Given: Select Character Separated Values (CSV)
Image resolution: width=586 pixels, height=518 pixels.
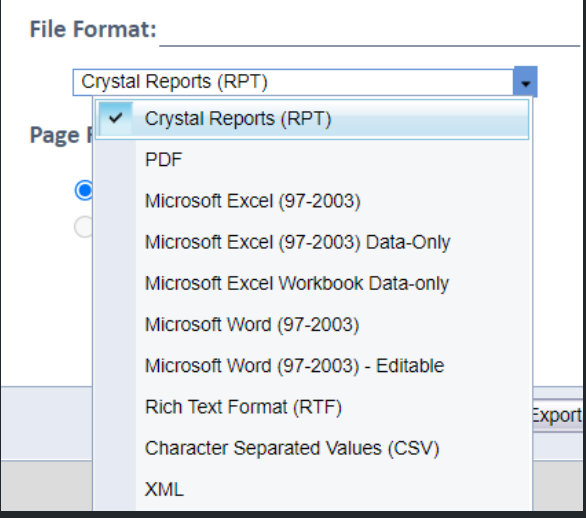Looking at the screenshot, I should (312, 448).
